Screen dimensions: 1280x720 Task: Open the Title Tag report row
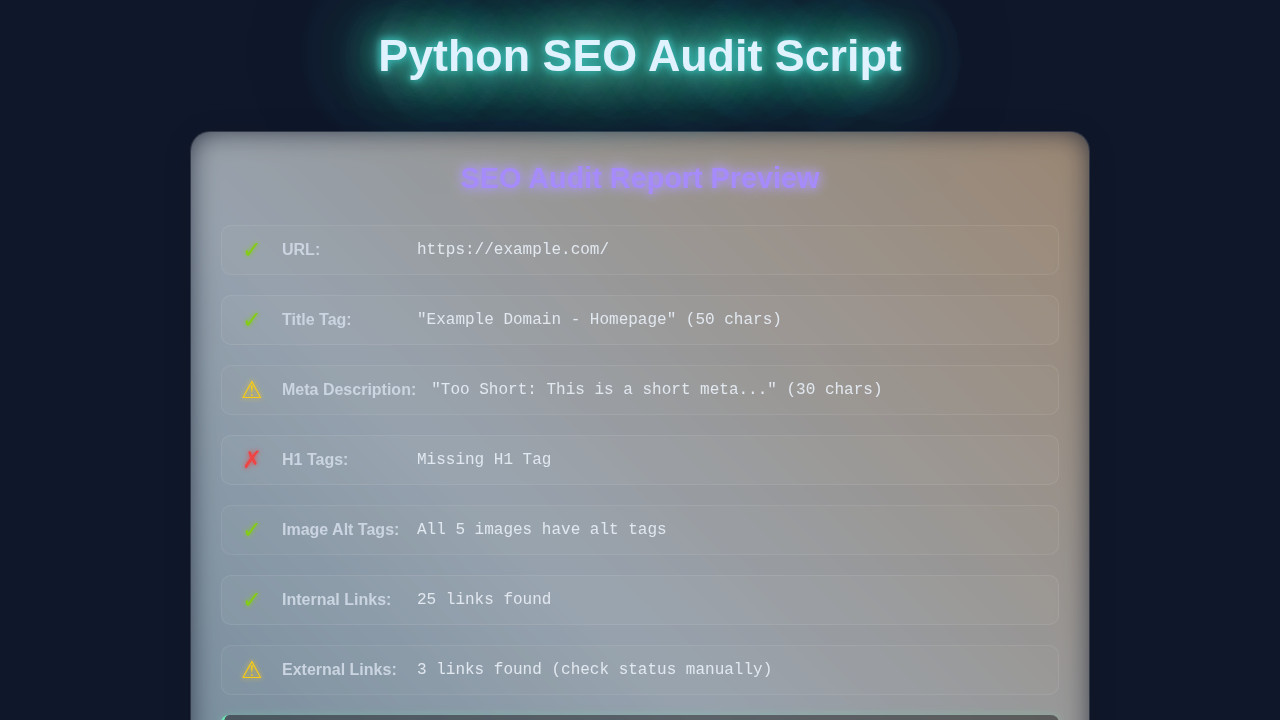click(x=640, y=320)
